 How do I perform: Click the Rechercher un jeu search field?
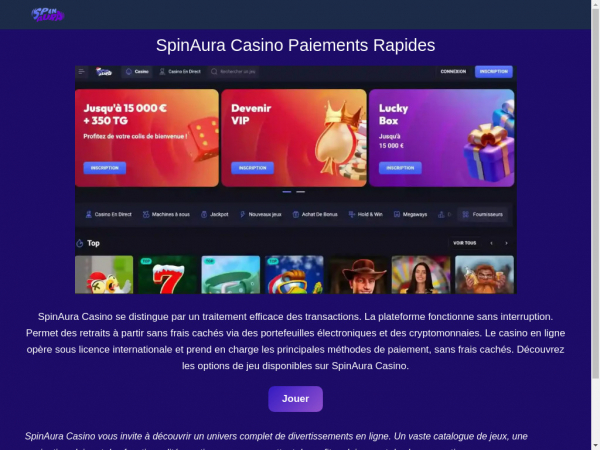pos(233,72)
